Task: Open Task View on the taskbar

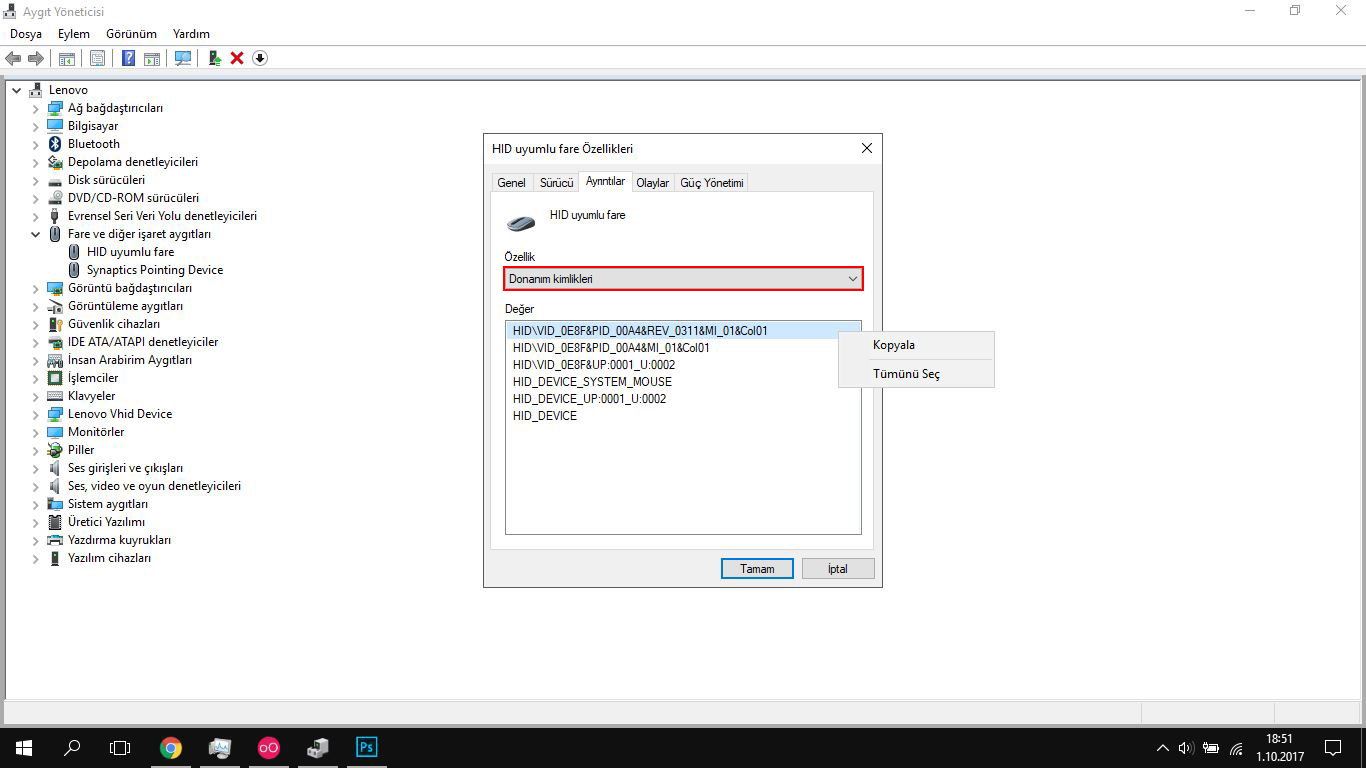Action: [120, 747]
